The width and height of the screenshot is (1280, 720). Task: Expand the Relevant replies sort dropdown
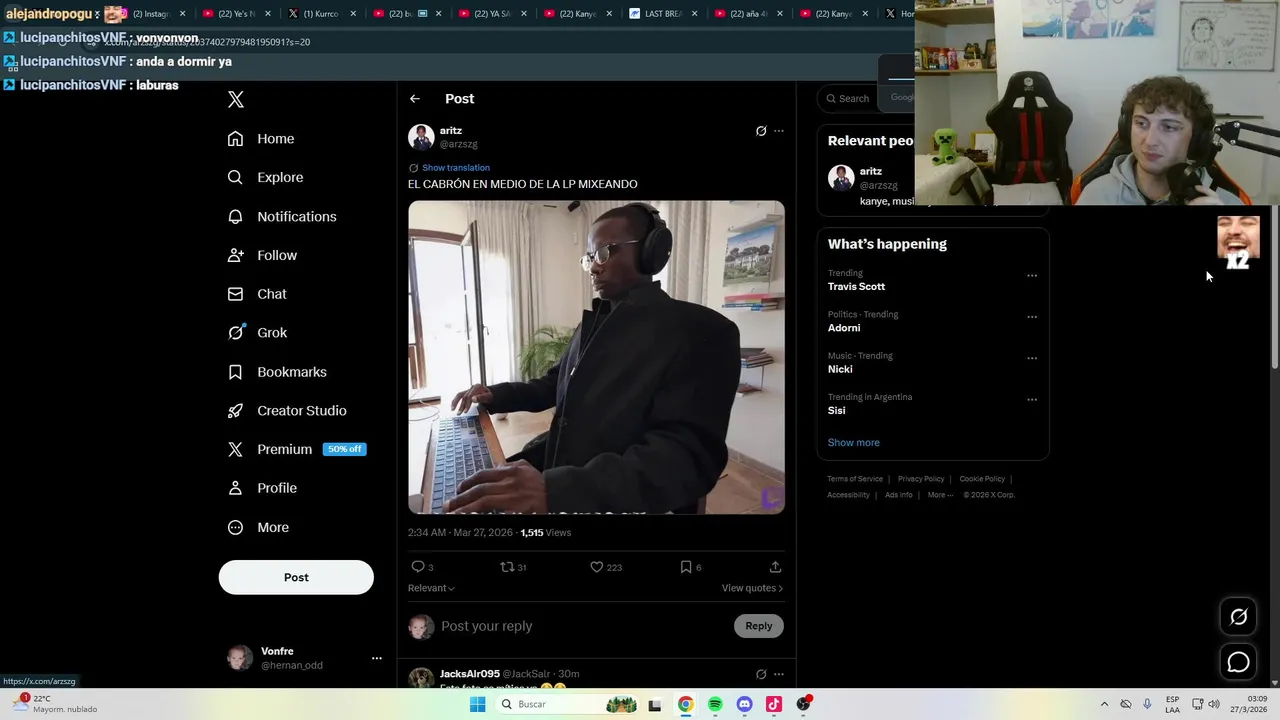431,588
